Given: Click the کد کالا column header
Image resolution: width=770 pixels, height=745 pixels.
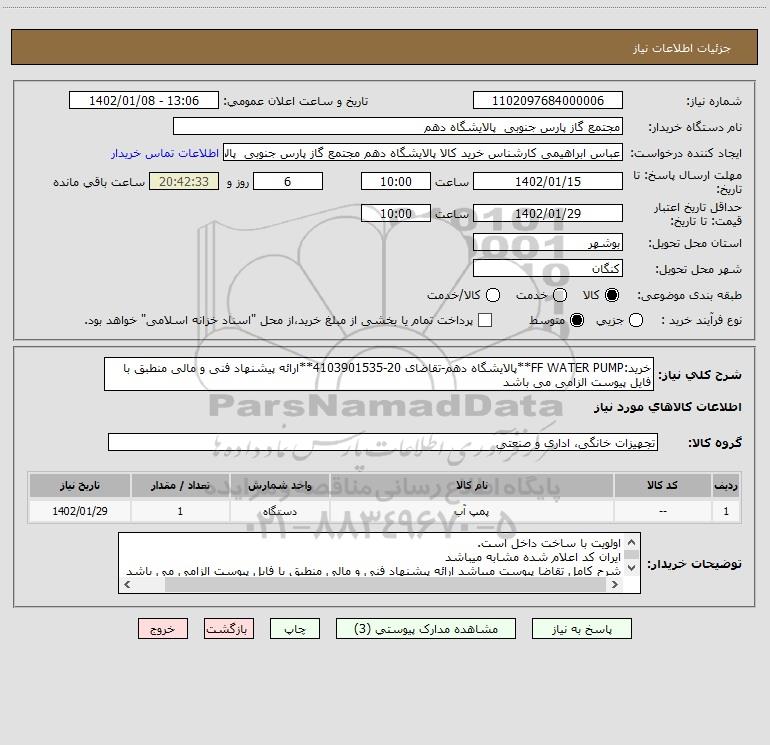Looking at the screenshot, I should pyautogui.click(x=662, y=486).
